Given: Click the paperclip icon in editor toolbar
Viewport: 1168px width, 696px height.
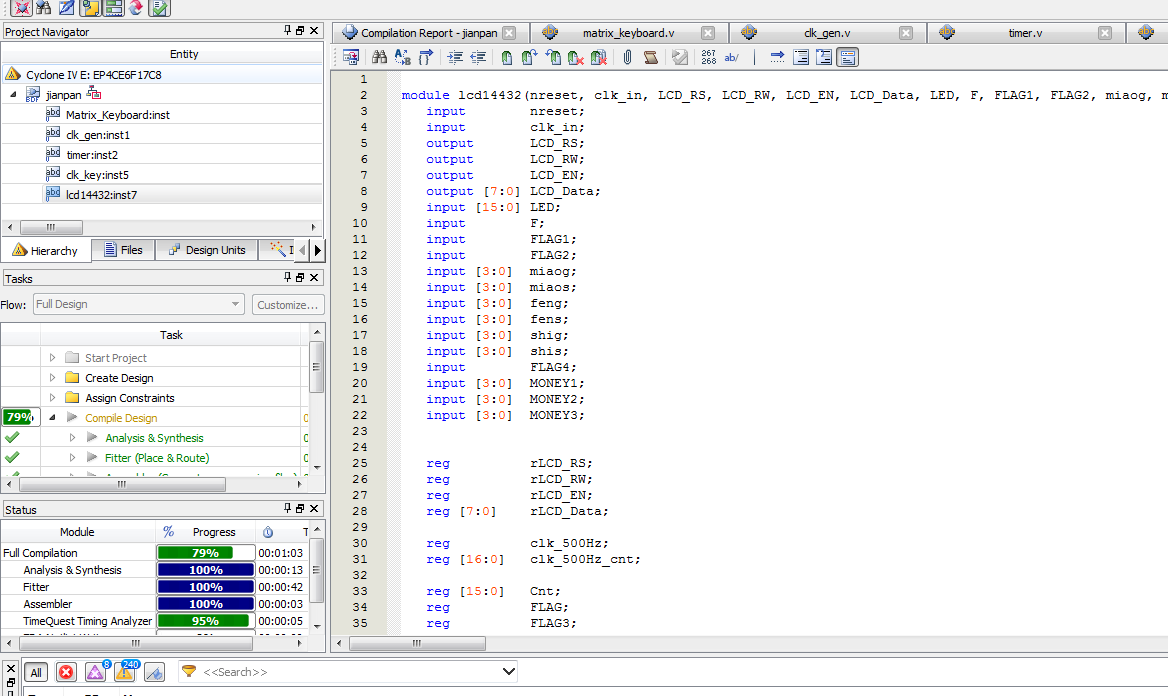Looking at the screenshot, I should click(x=627, y=58).
